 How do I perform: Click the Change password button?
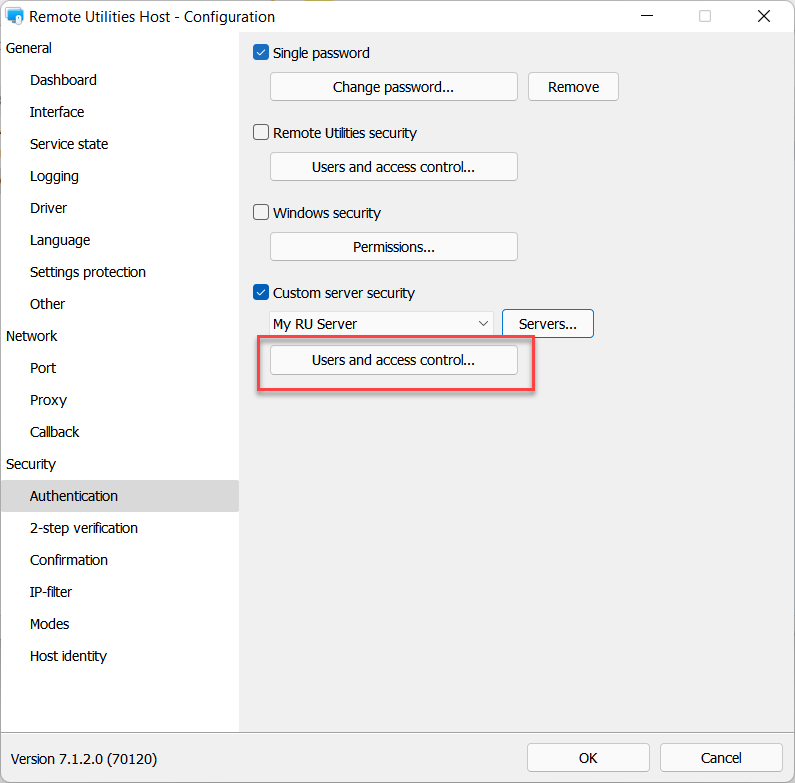pos(393,87)
